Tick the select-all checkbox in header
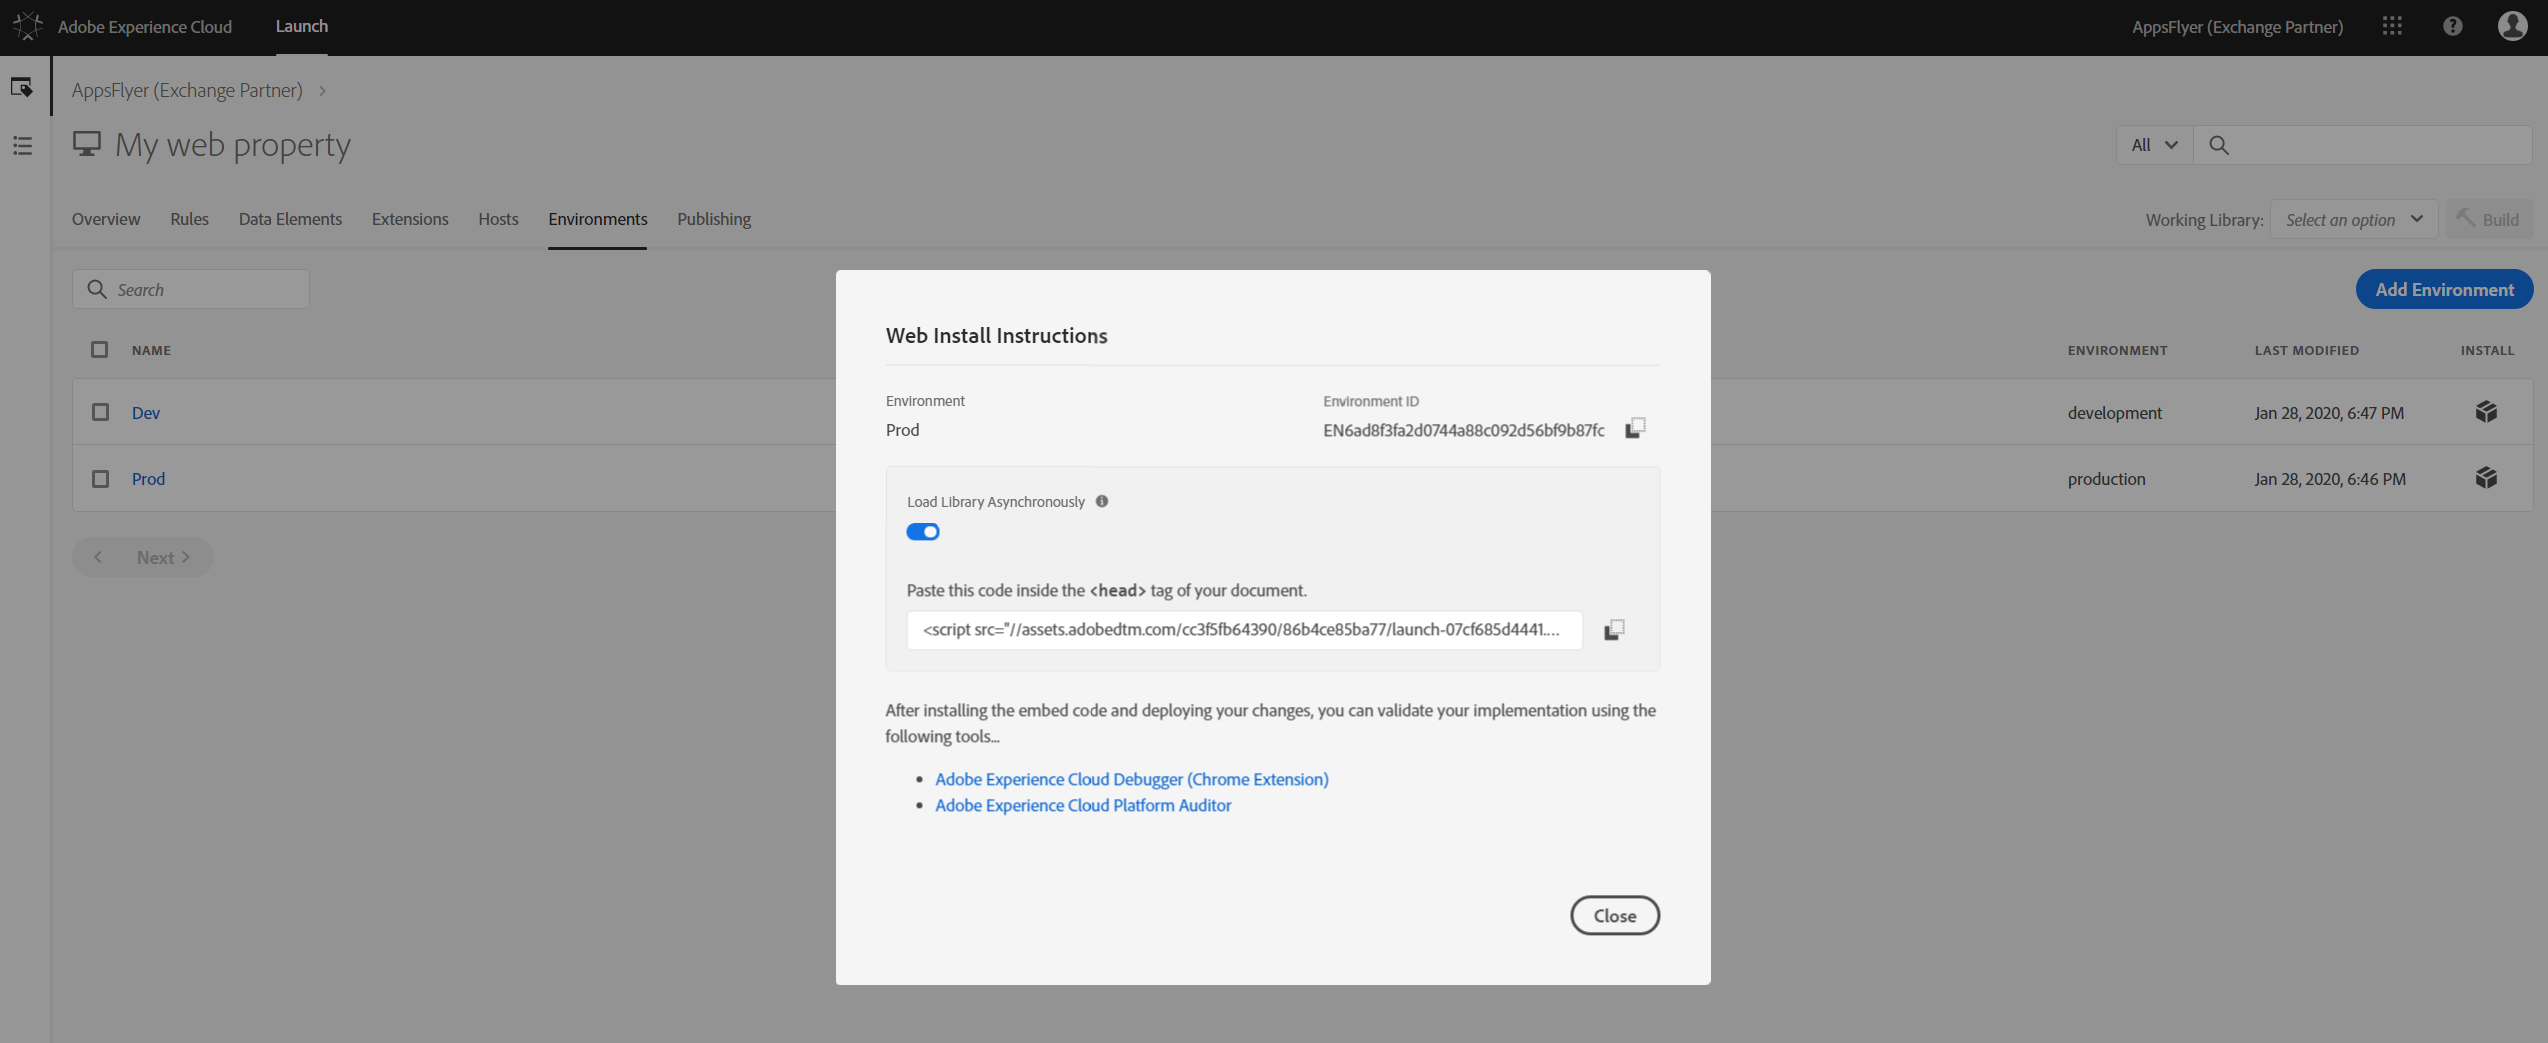 click(99, 350)
